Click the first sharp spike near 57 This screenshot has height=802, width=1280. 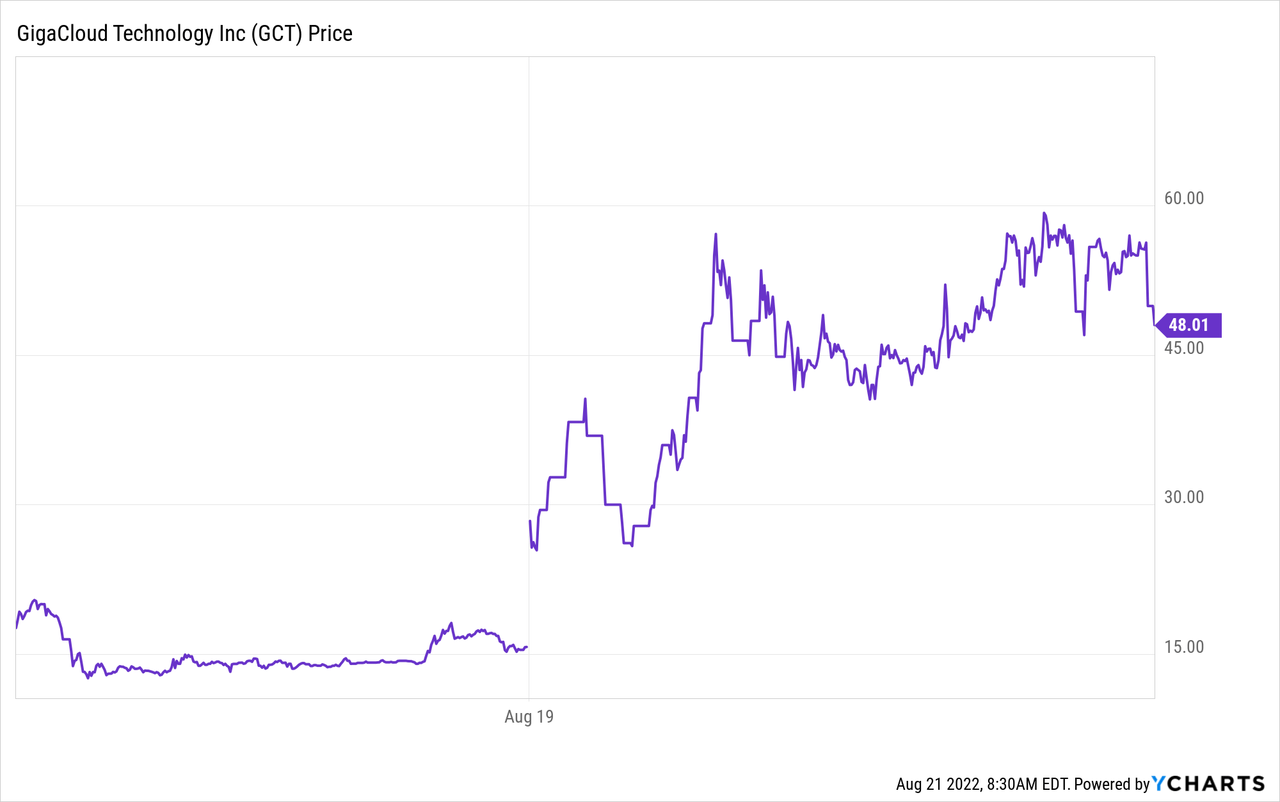(716, 234)
